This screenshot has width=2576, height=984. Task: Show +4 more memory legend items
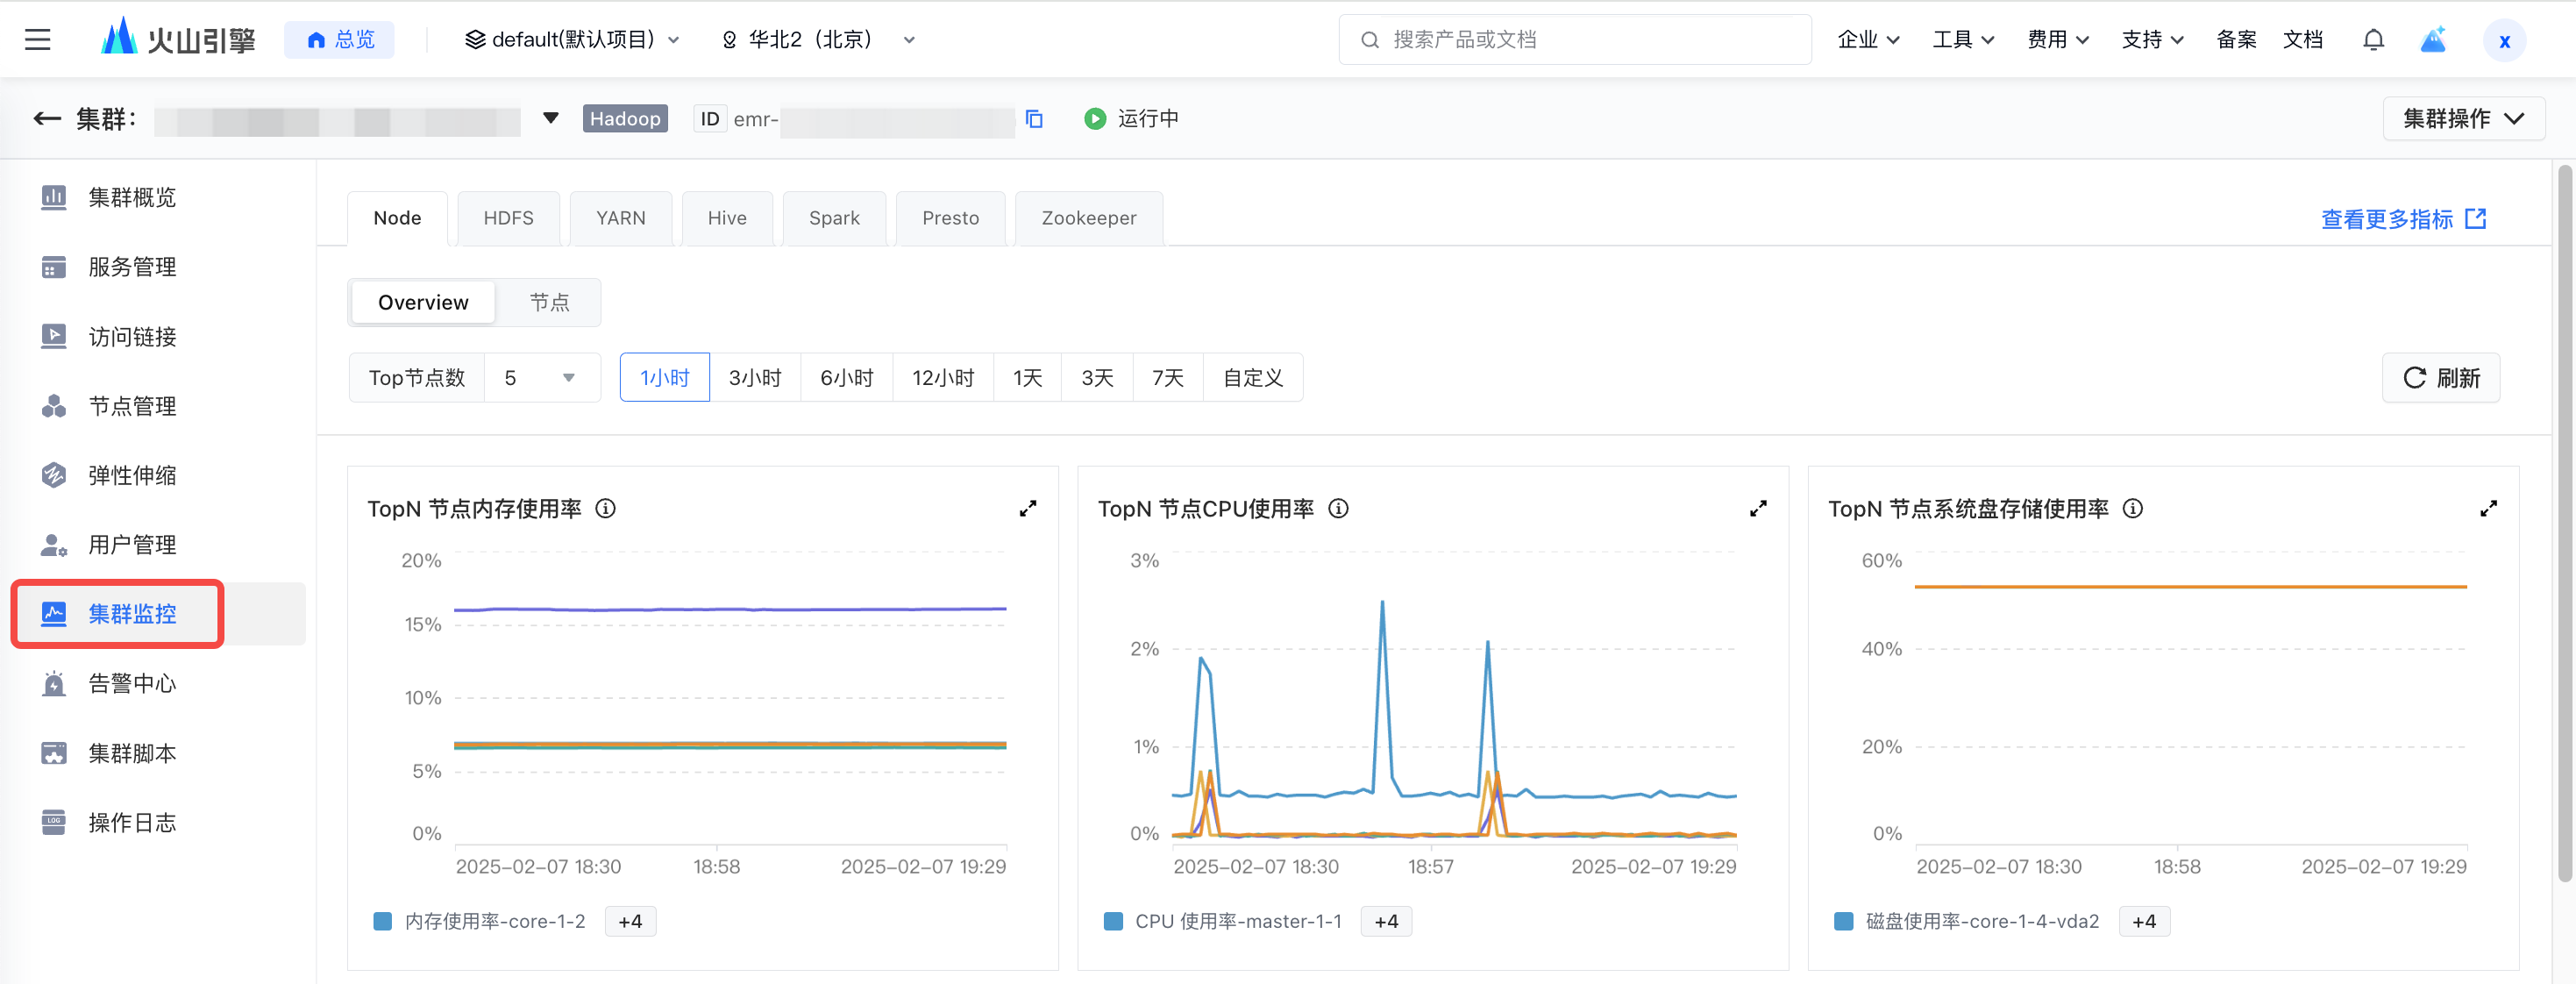(630, 921)
